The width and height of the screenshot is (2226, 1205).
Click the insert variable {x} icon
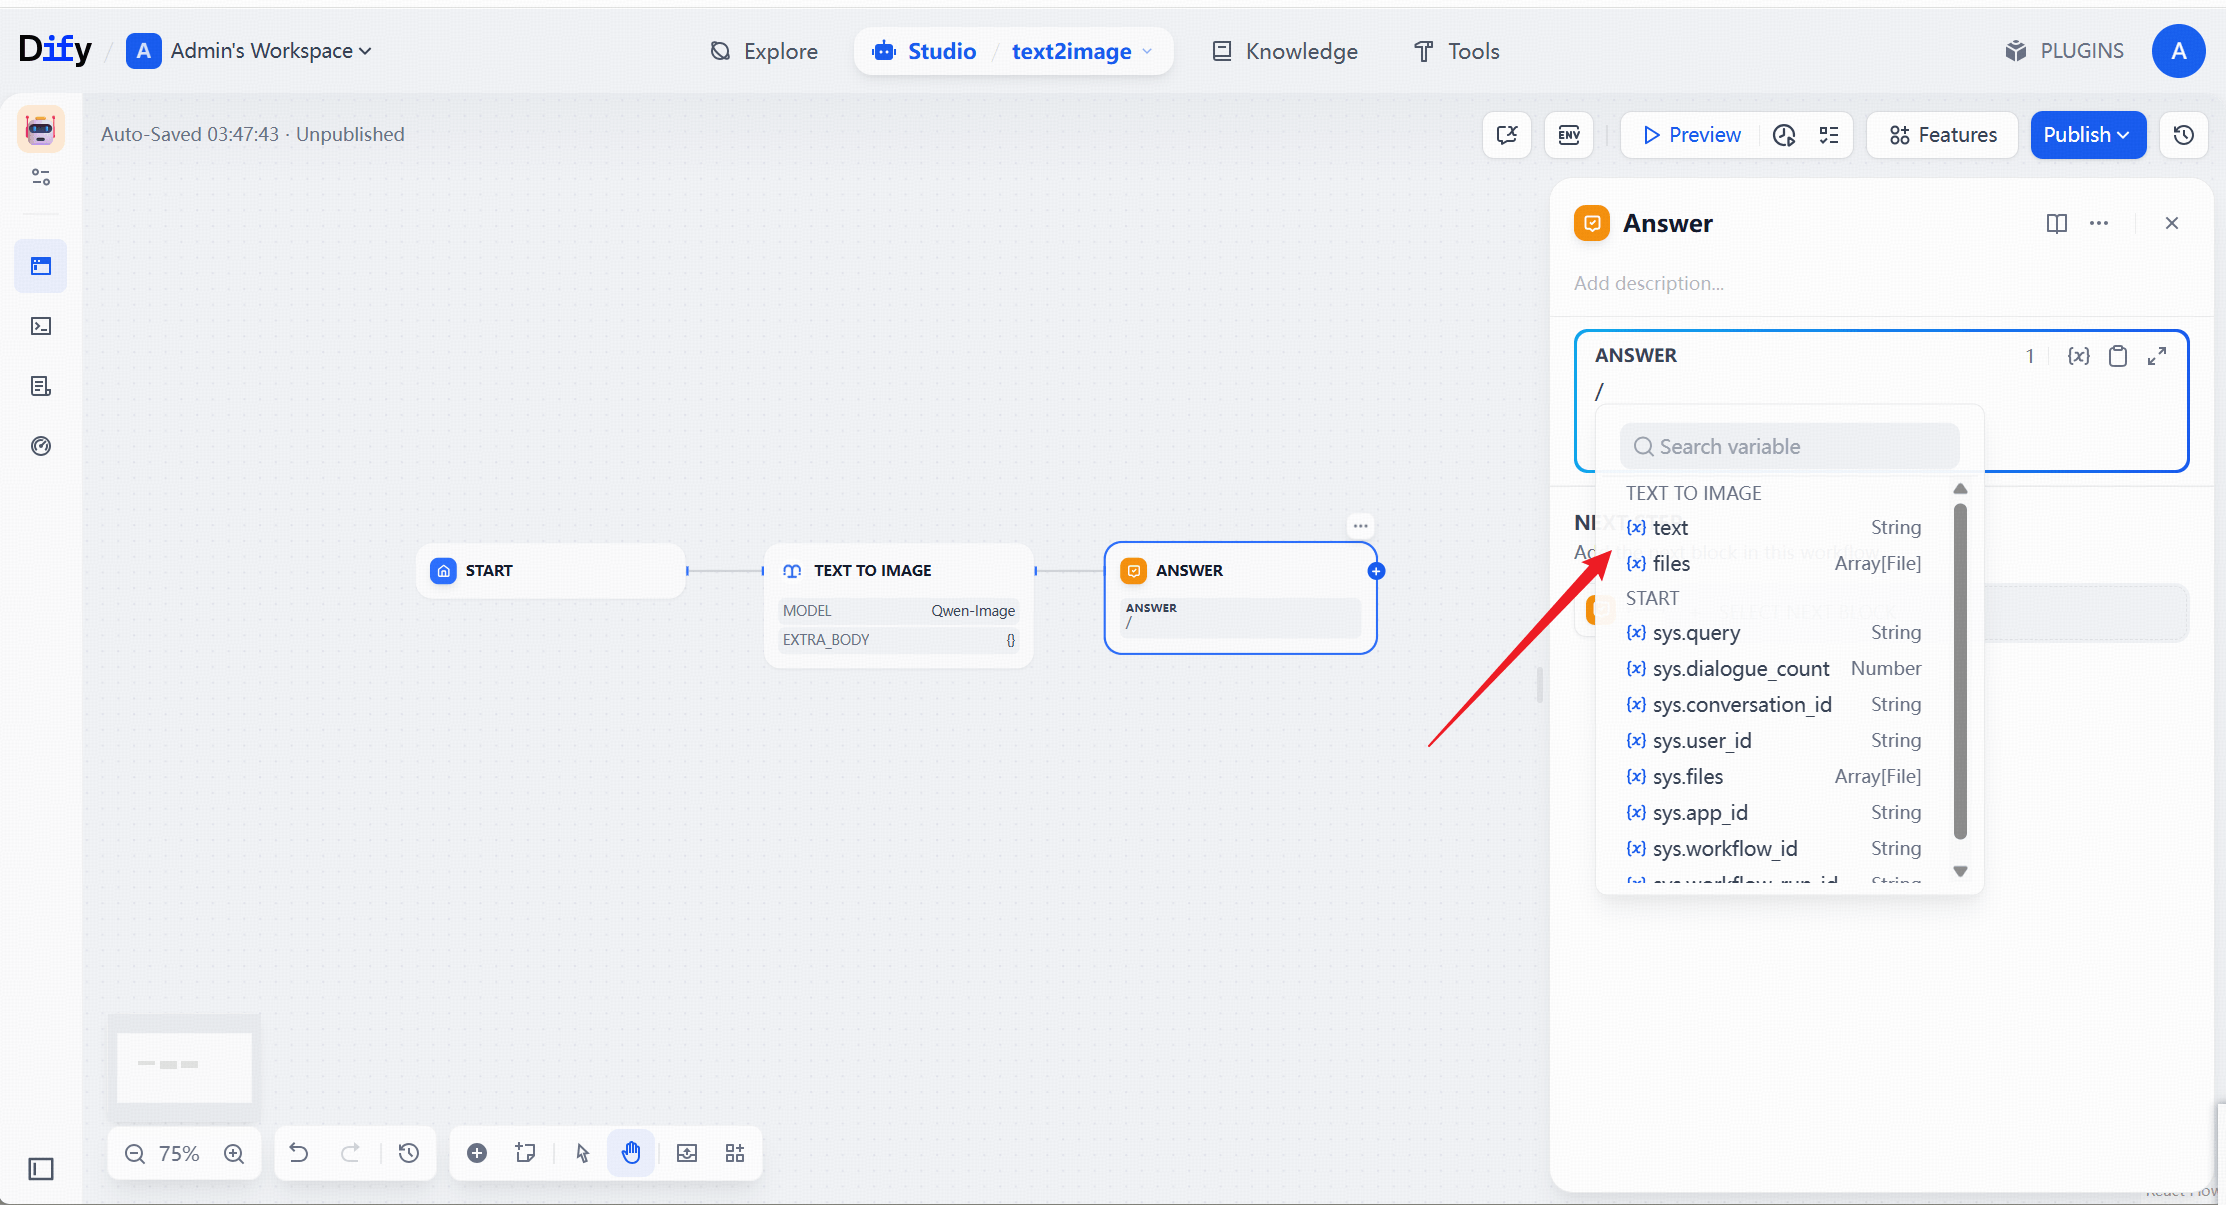[x=2078, y=356]
